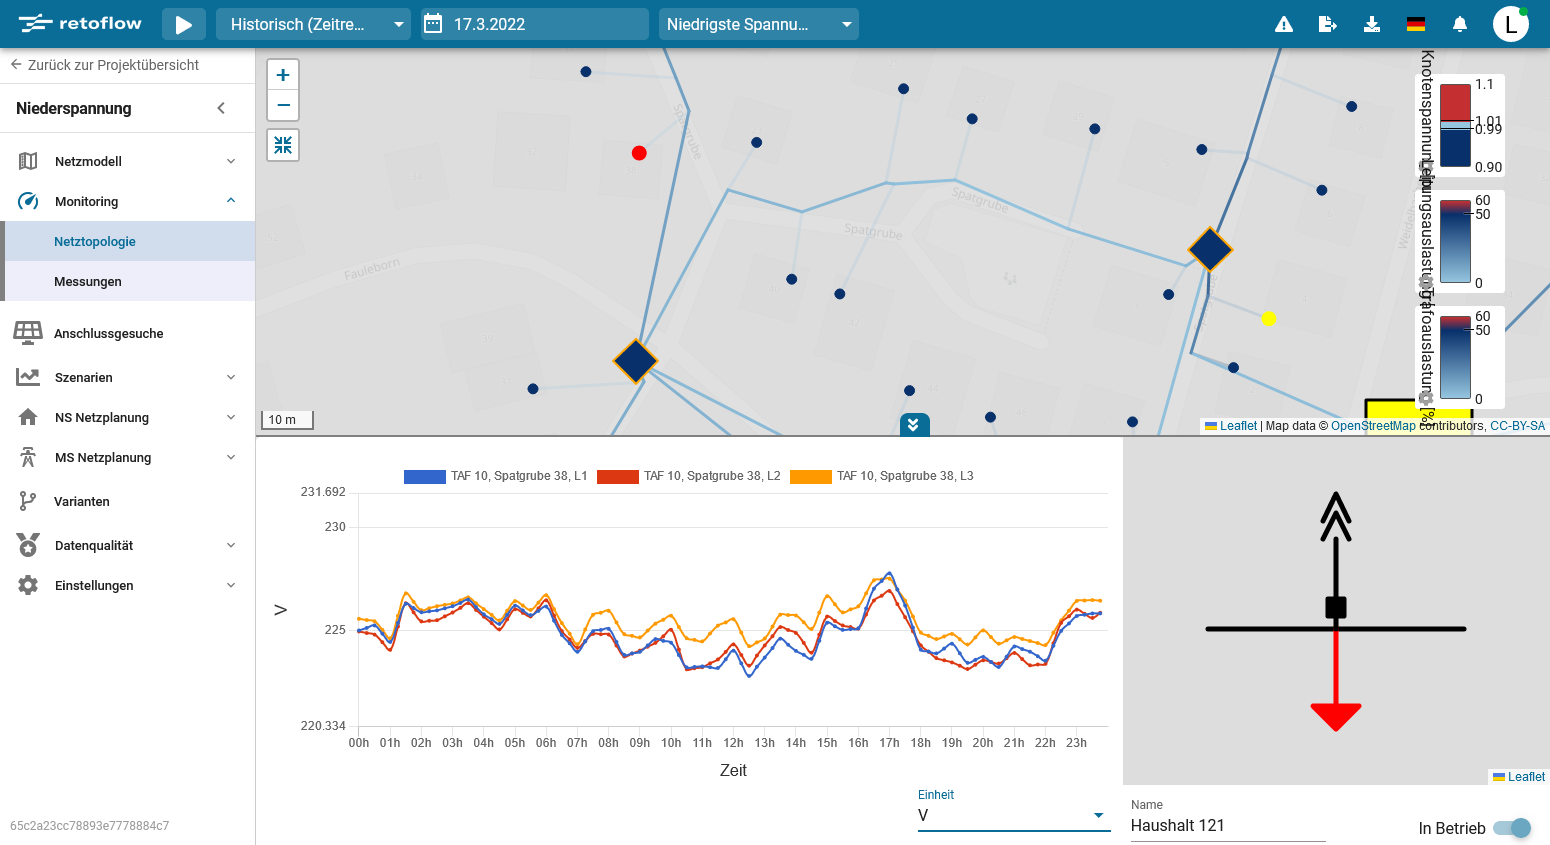Click the retoflow logo
Screen dimensions: 1550x845
[80, 23]
